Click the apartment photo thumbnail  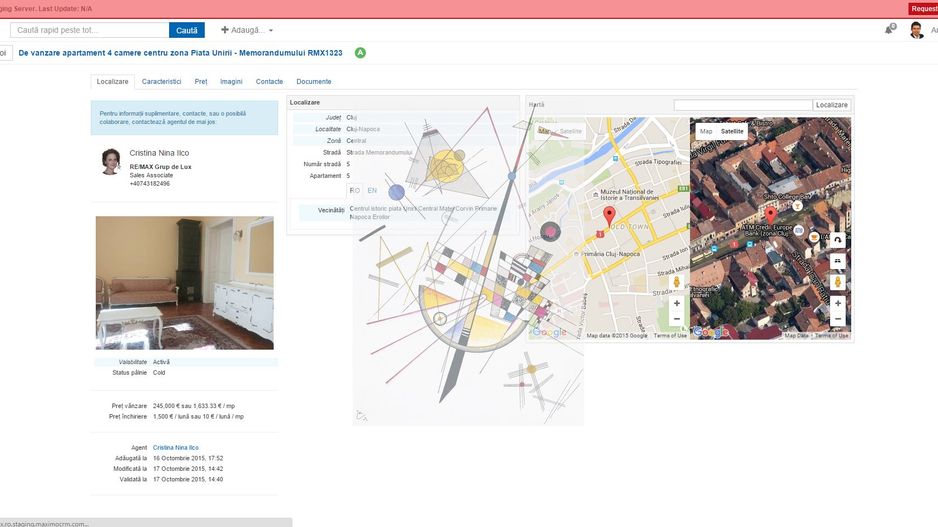(184, 282)
